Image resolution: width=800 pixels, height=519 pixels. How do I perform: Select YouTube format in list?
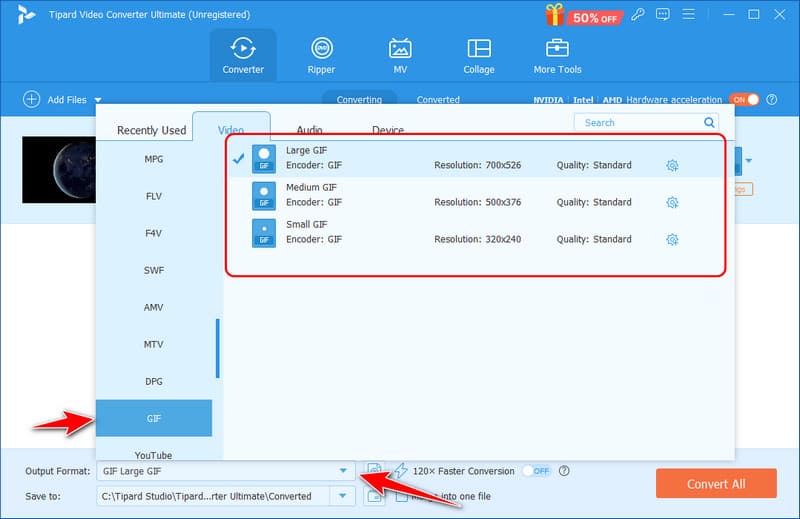154,454
